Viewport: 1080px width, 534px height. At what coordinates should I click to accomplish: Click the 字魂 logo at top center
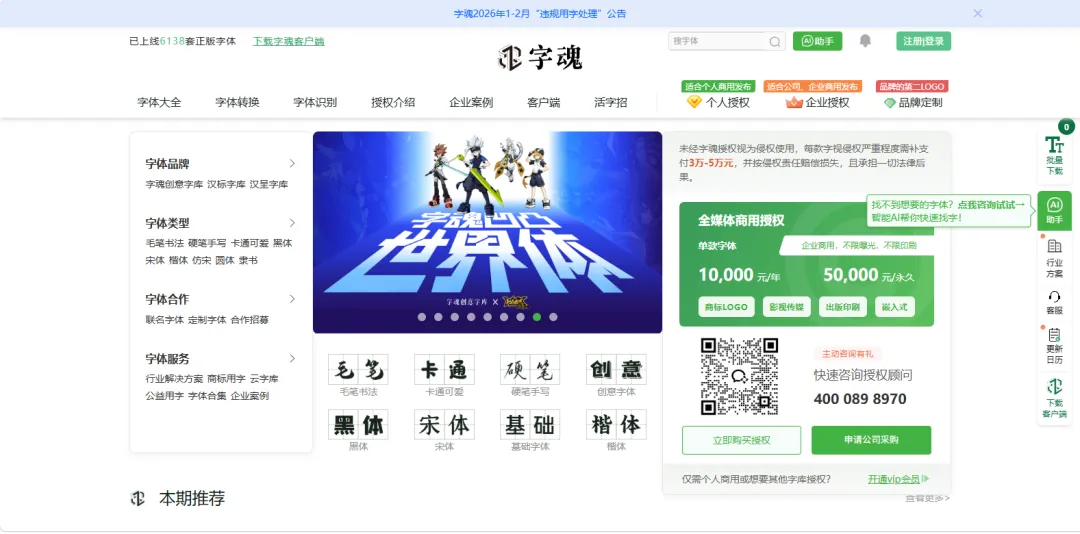pyautogui.click(x=540, y=57)
